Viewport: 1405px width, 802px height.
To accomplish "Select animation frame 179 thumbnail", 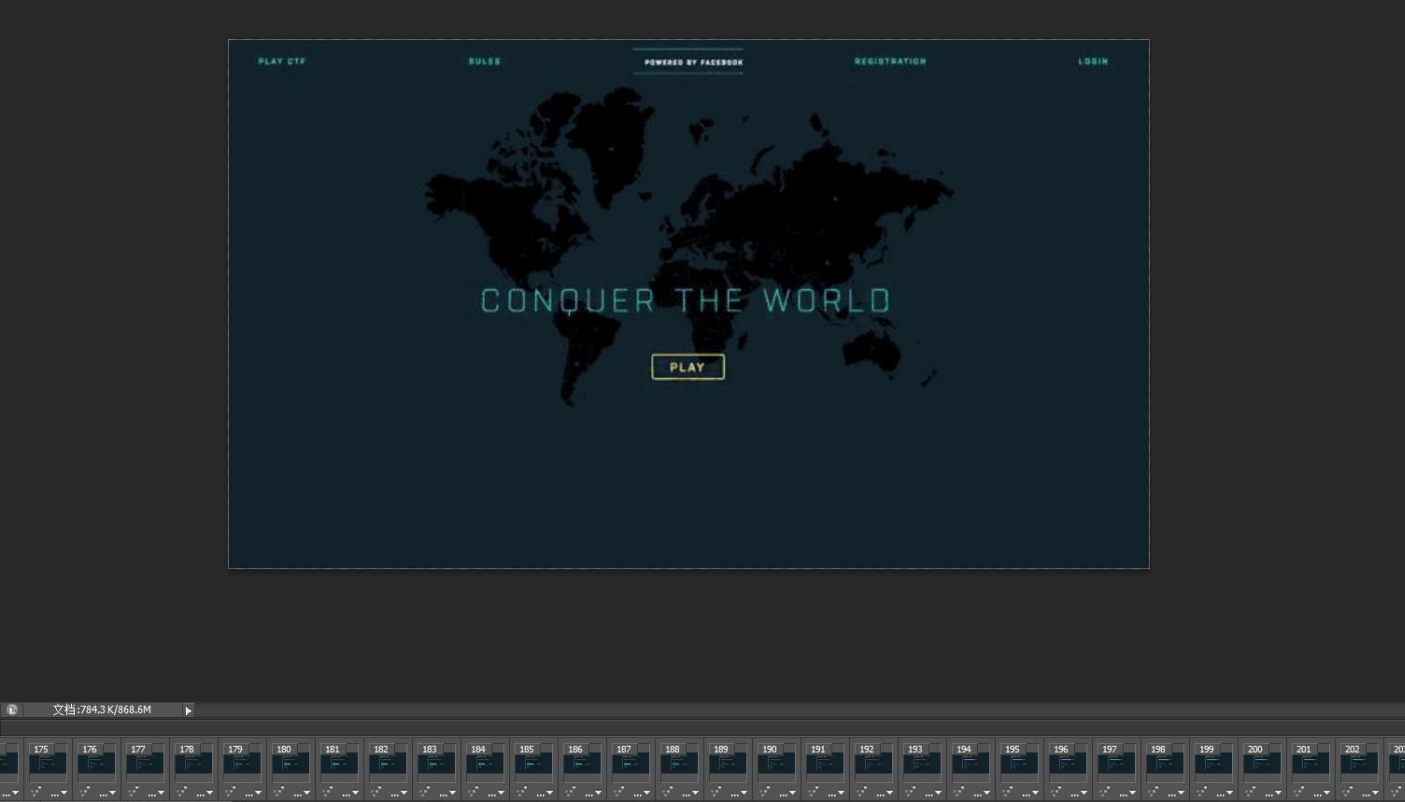I will (x=242, y=763).
